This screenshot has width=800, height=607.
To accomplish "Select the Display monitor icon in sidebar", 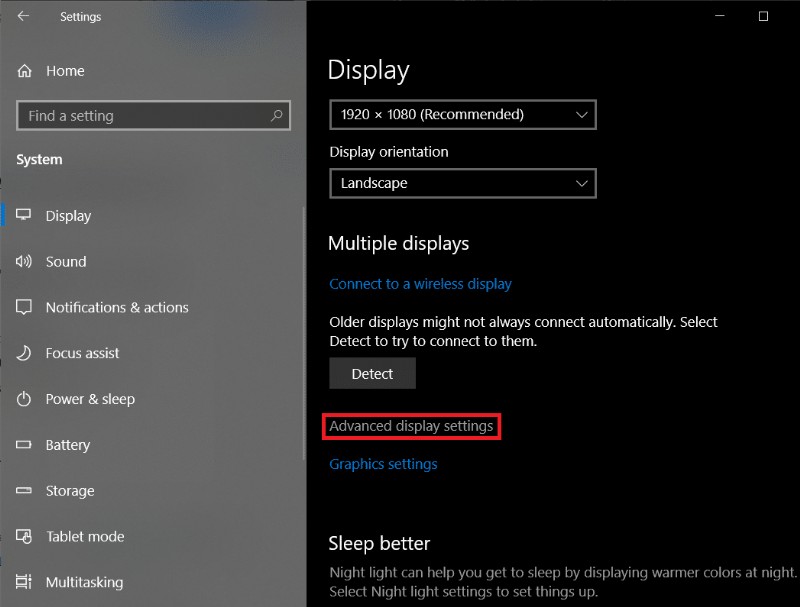I will [x=24, y=215].
